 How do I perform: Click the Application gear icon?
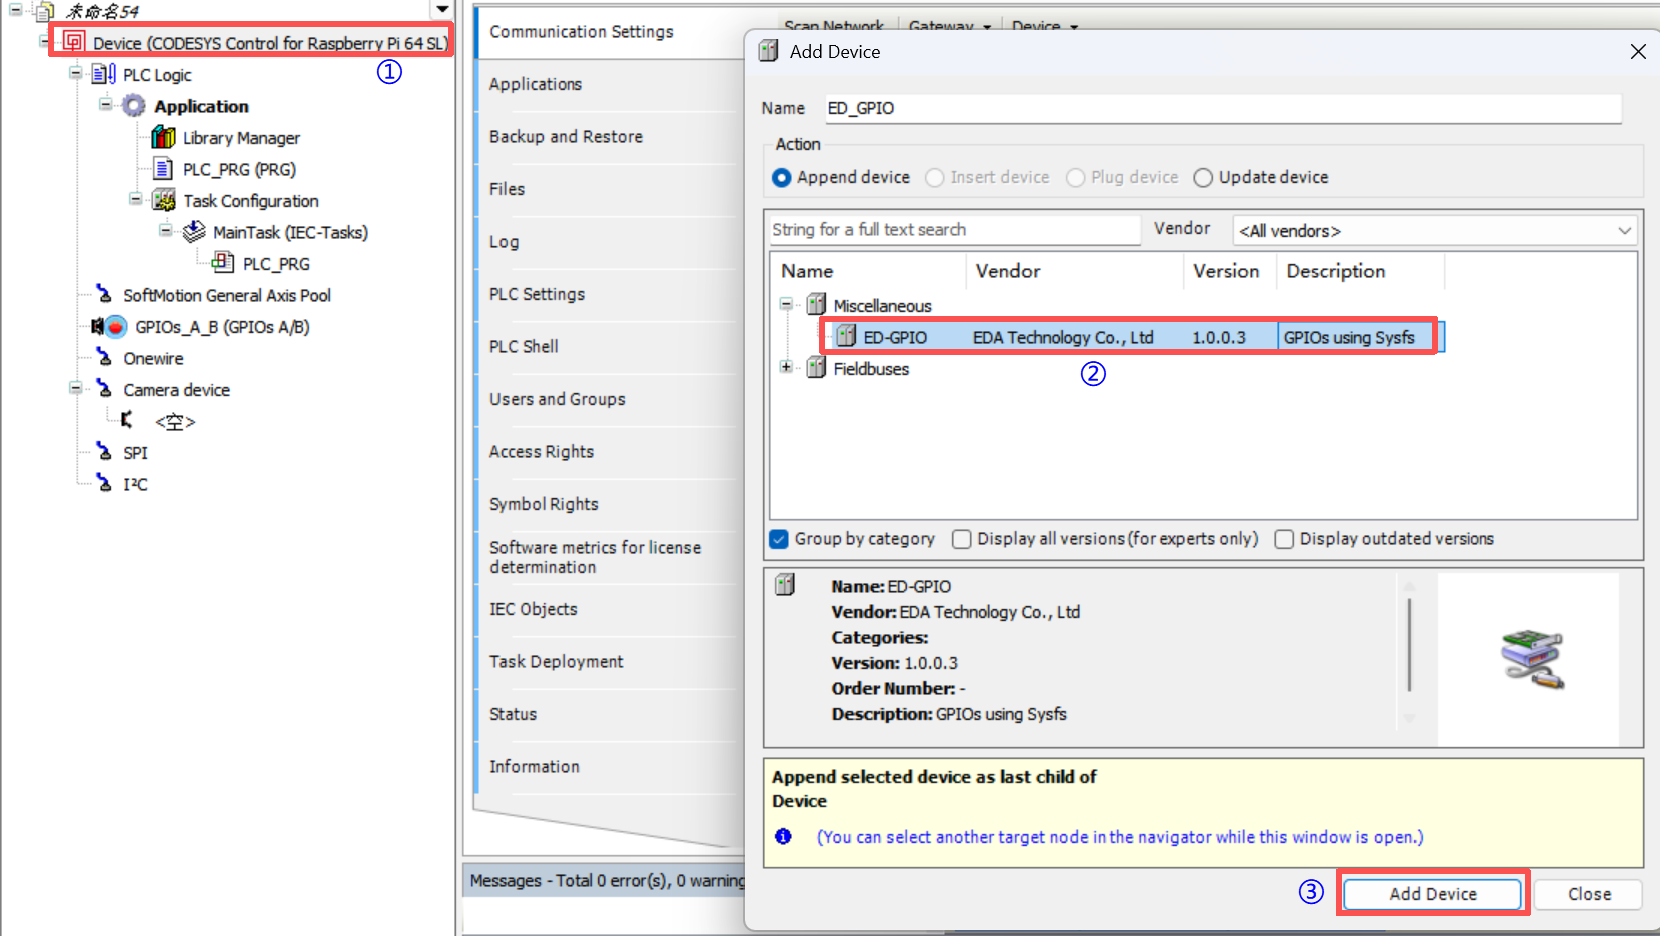(134, 106)
